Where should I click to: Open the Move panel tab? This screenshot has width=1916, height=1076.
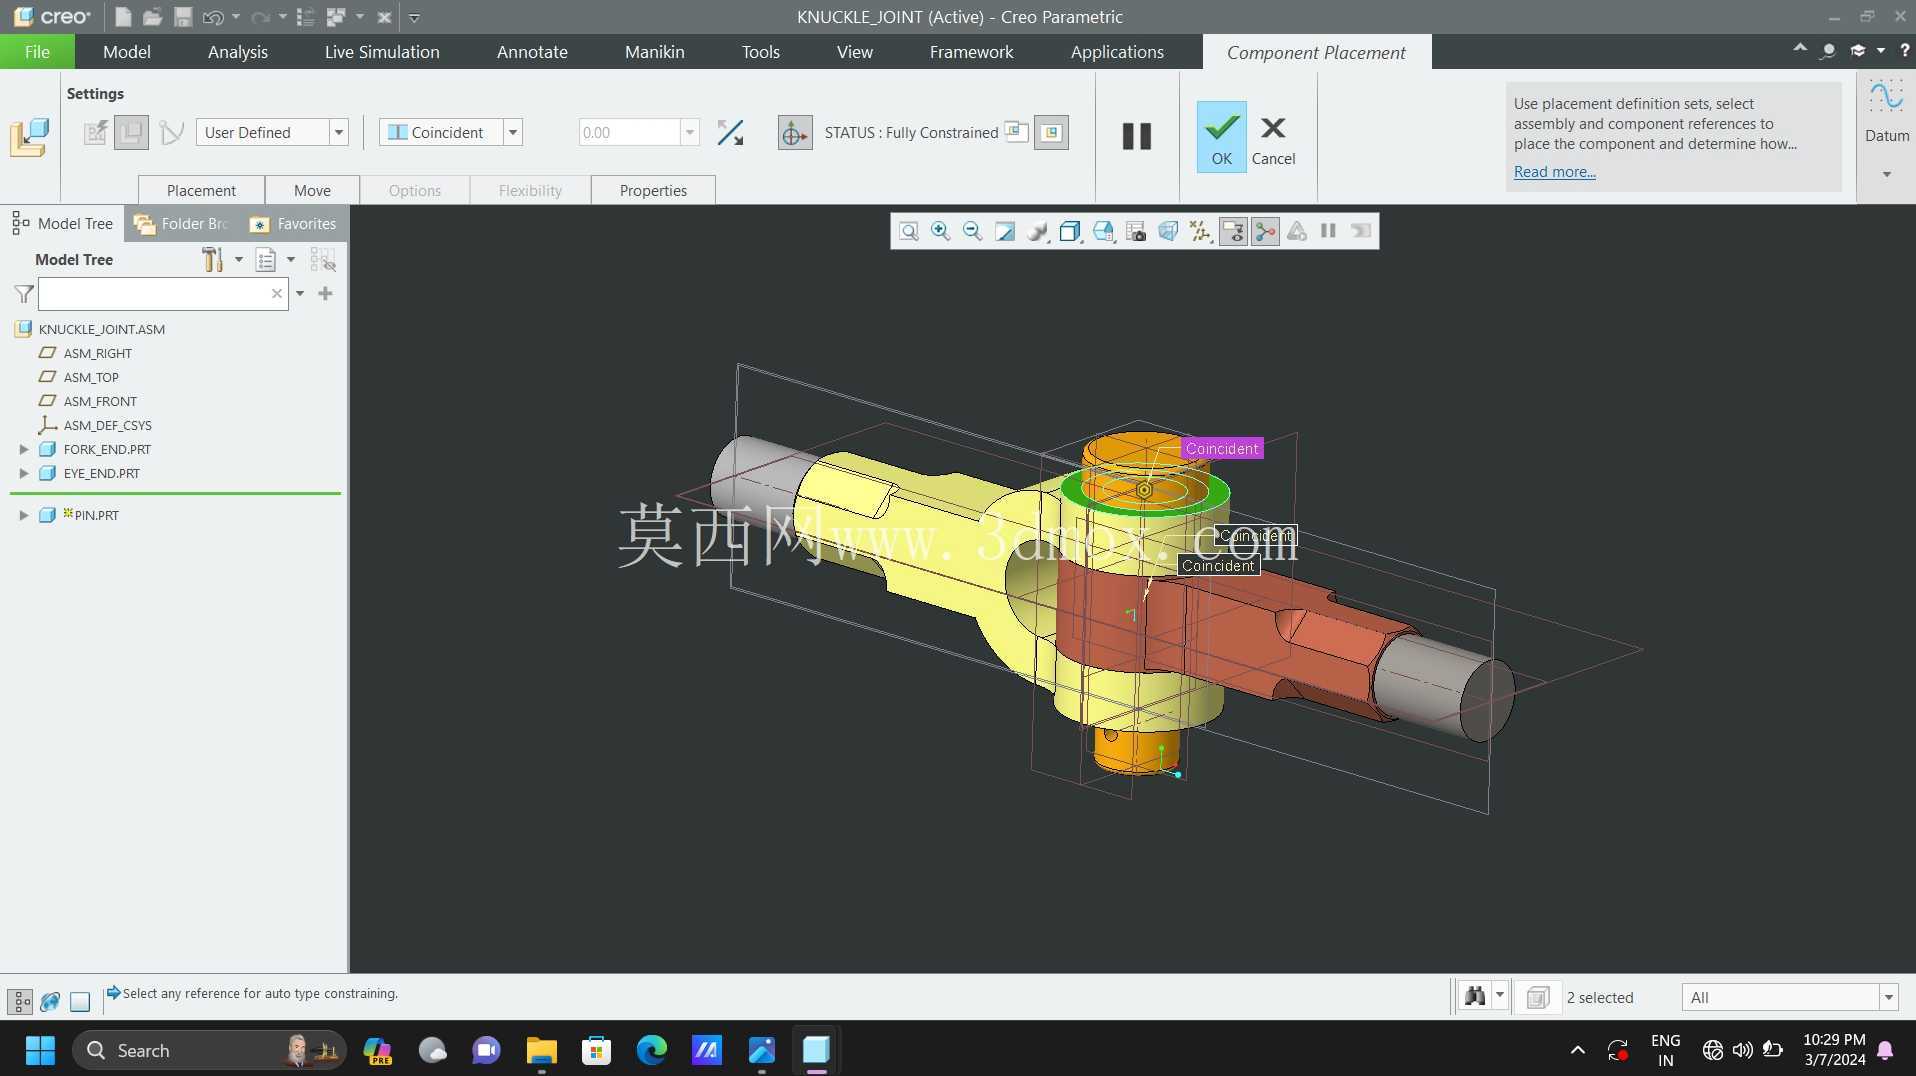tap(312, 190)
